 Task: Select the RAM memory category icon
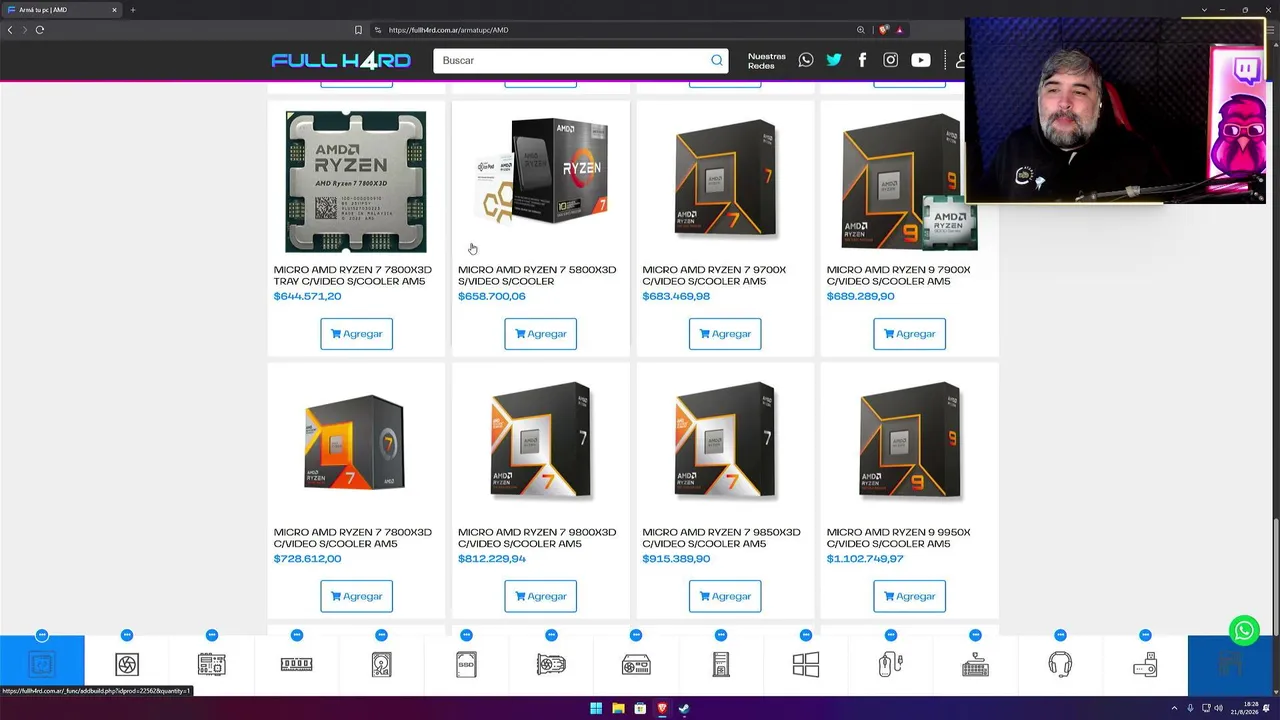296,664
